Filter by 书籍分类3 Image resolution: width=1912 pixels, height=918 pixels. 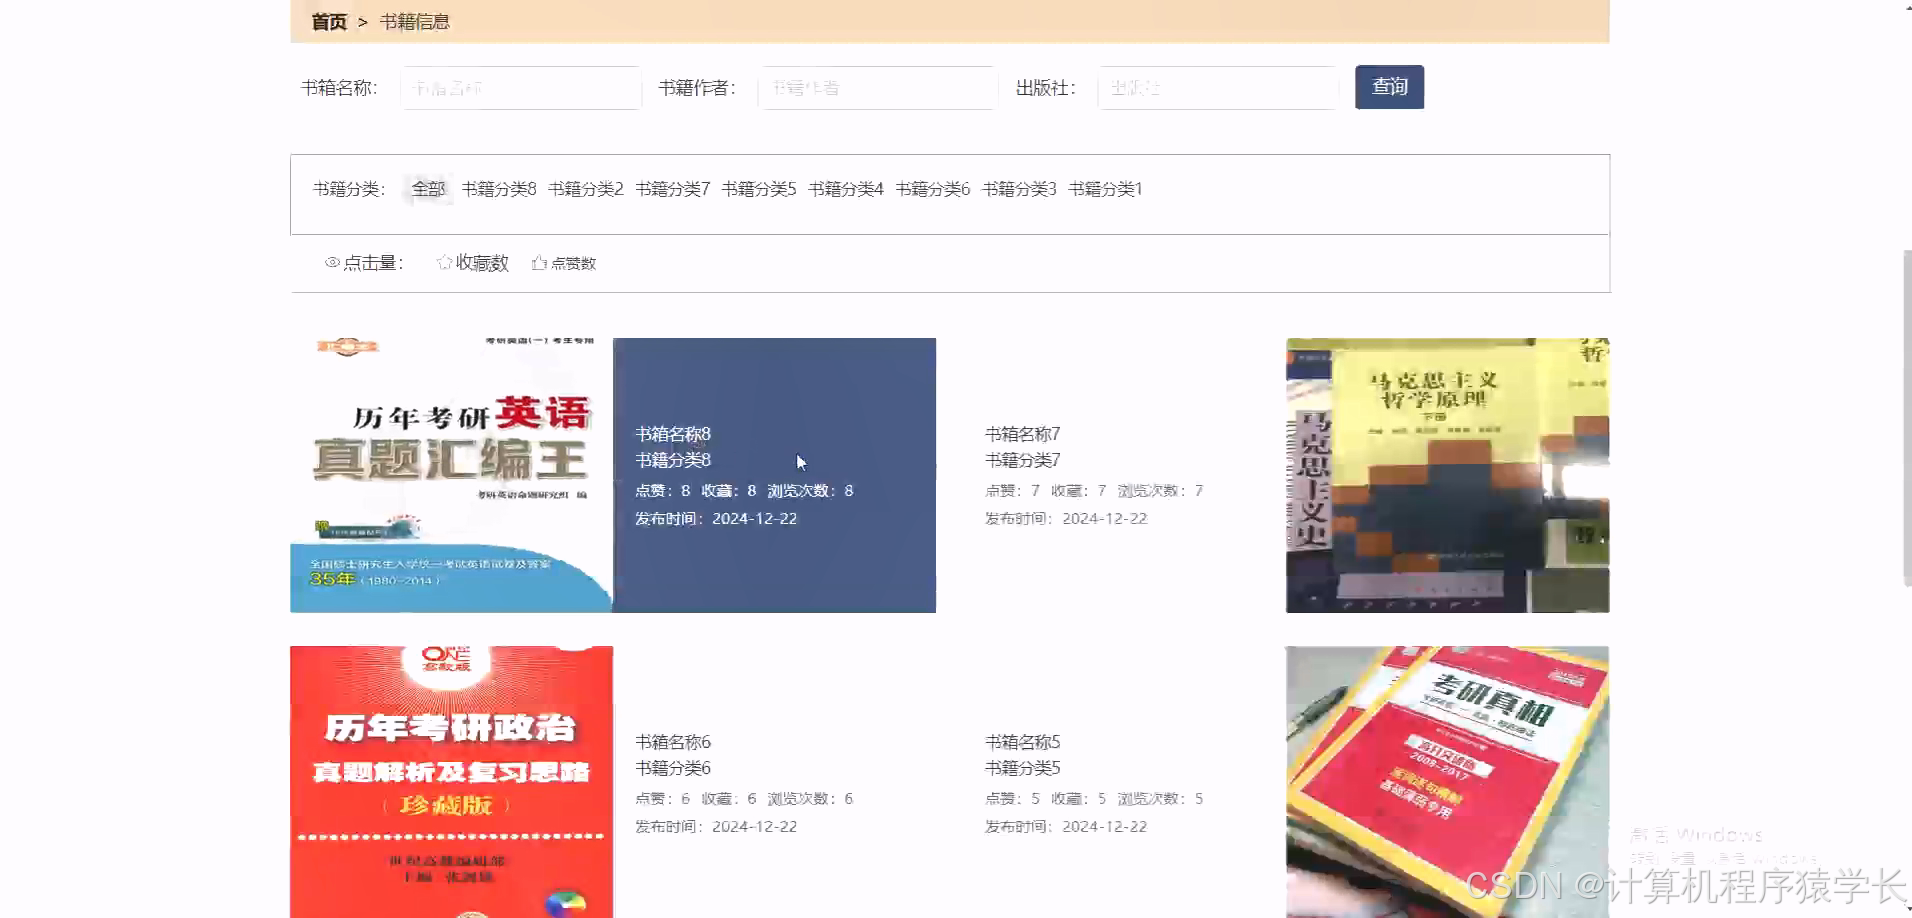pos(1019,189)
